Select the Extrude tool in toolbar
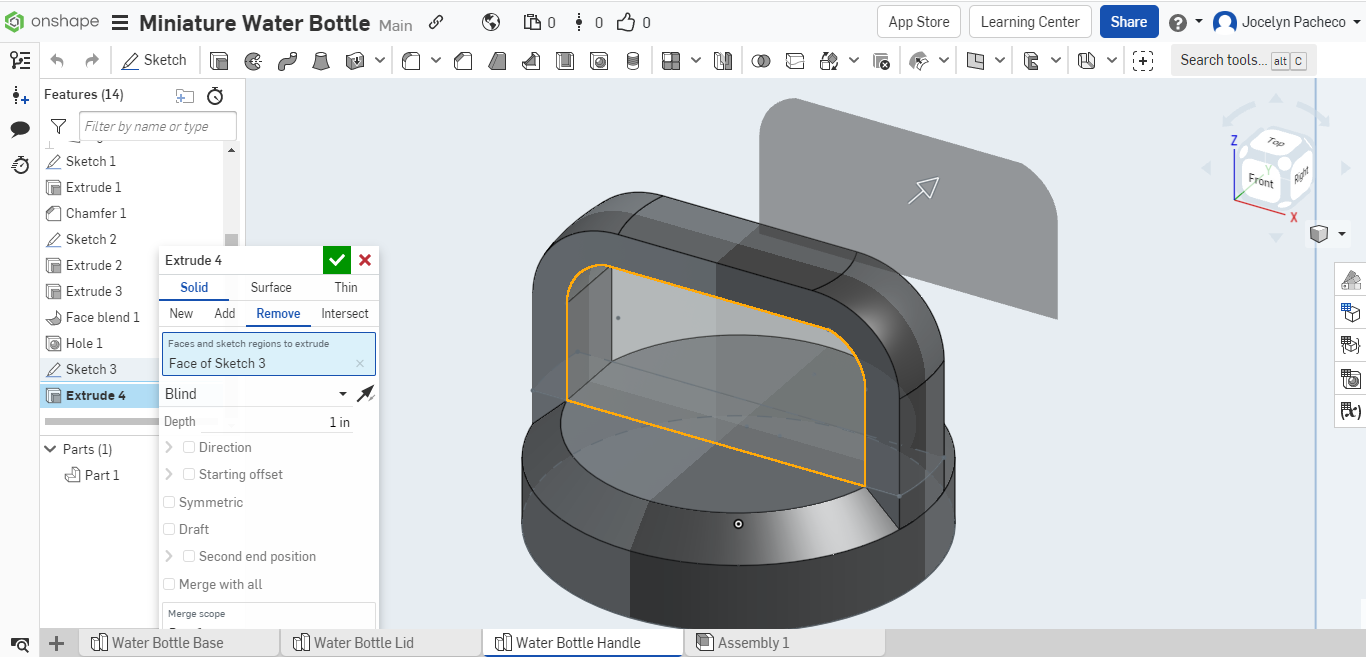The height and width of the screenshot is (657, 1366). pyautogui.click(x=219, y=61)
